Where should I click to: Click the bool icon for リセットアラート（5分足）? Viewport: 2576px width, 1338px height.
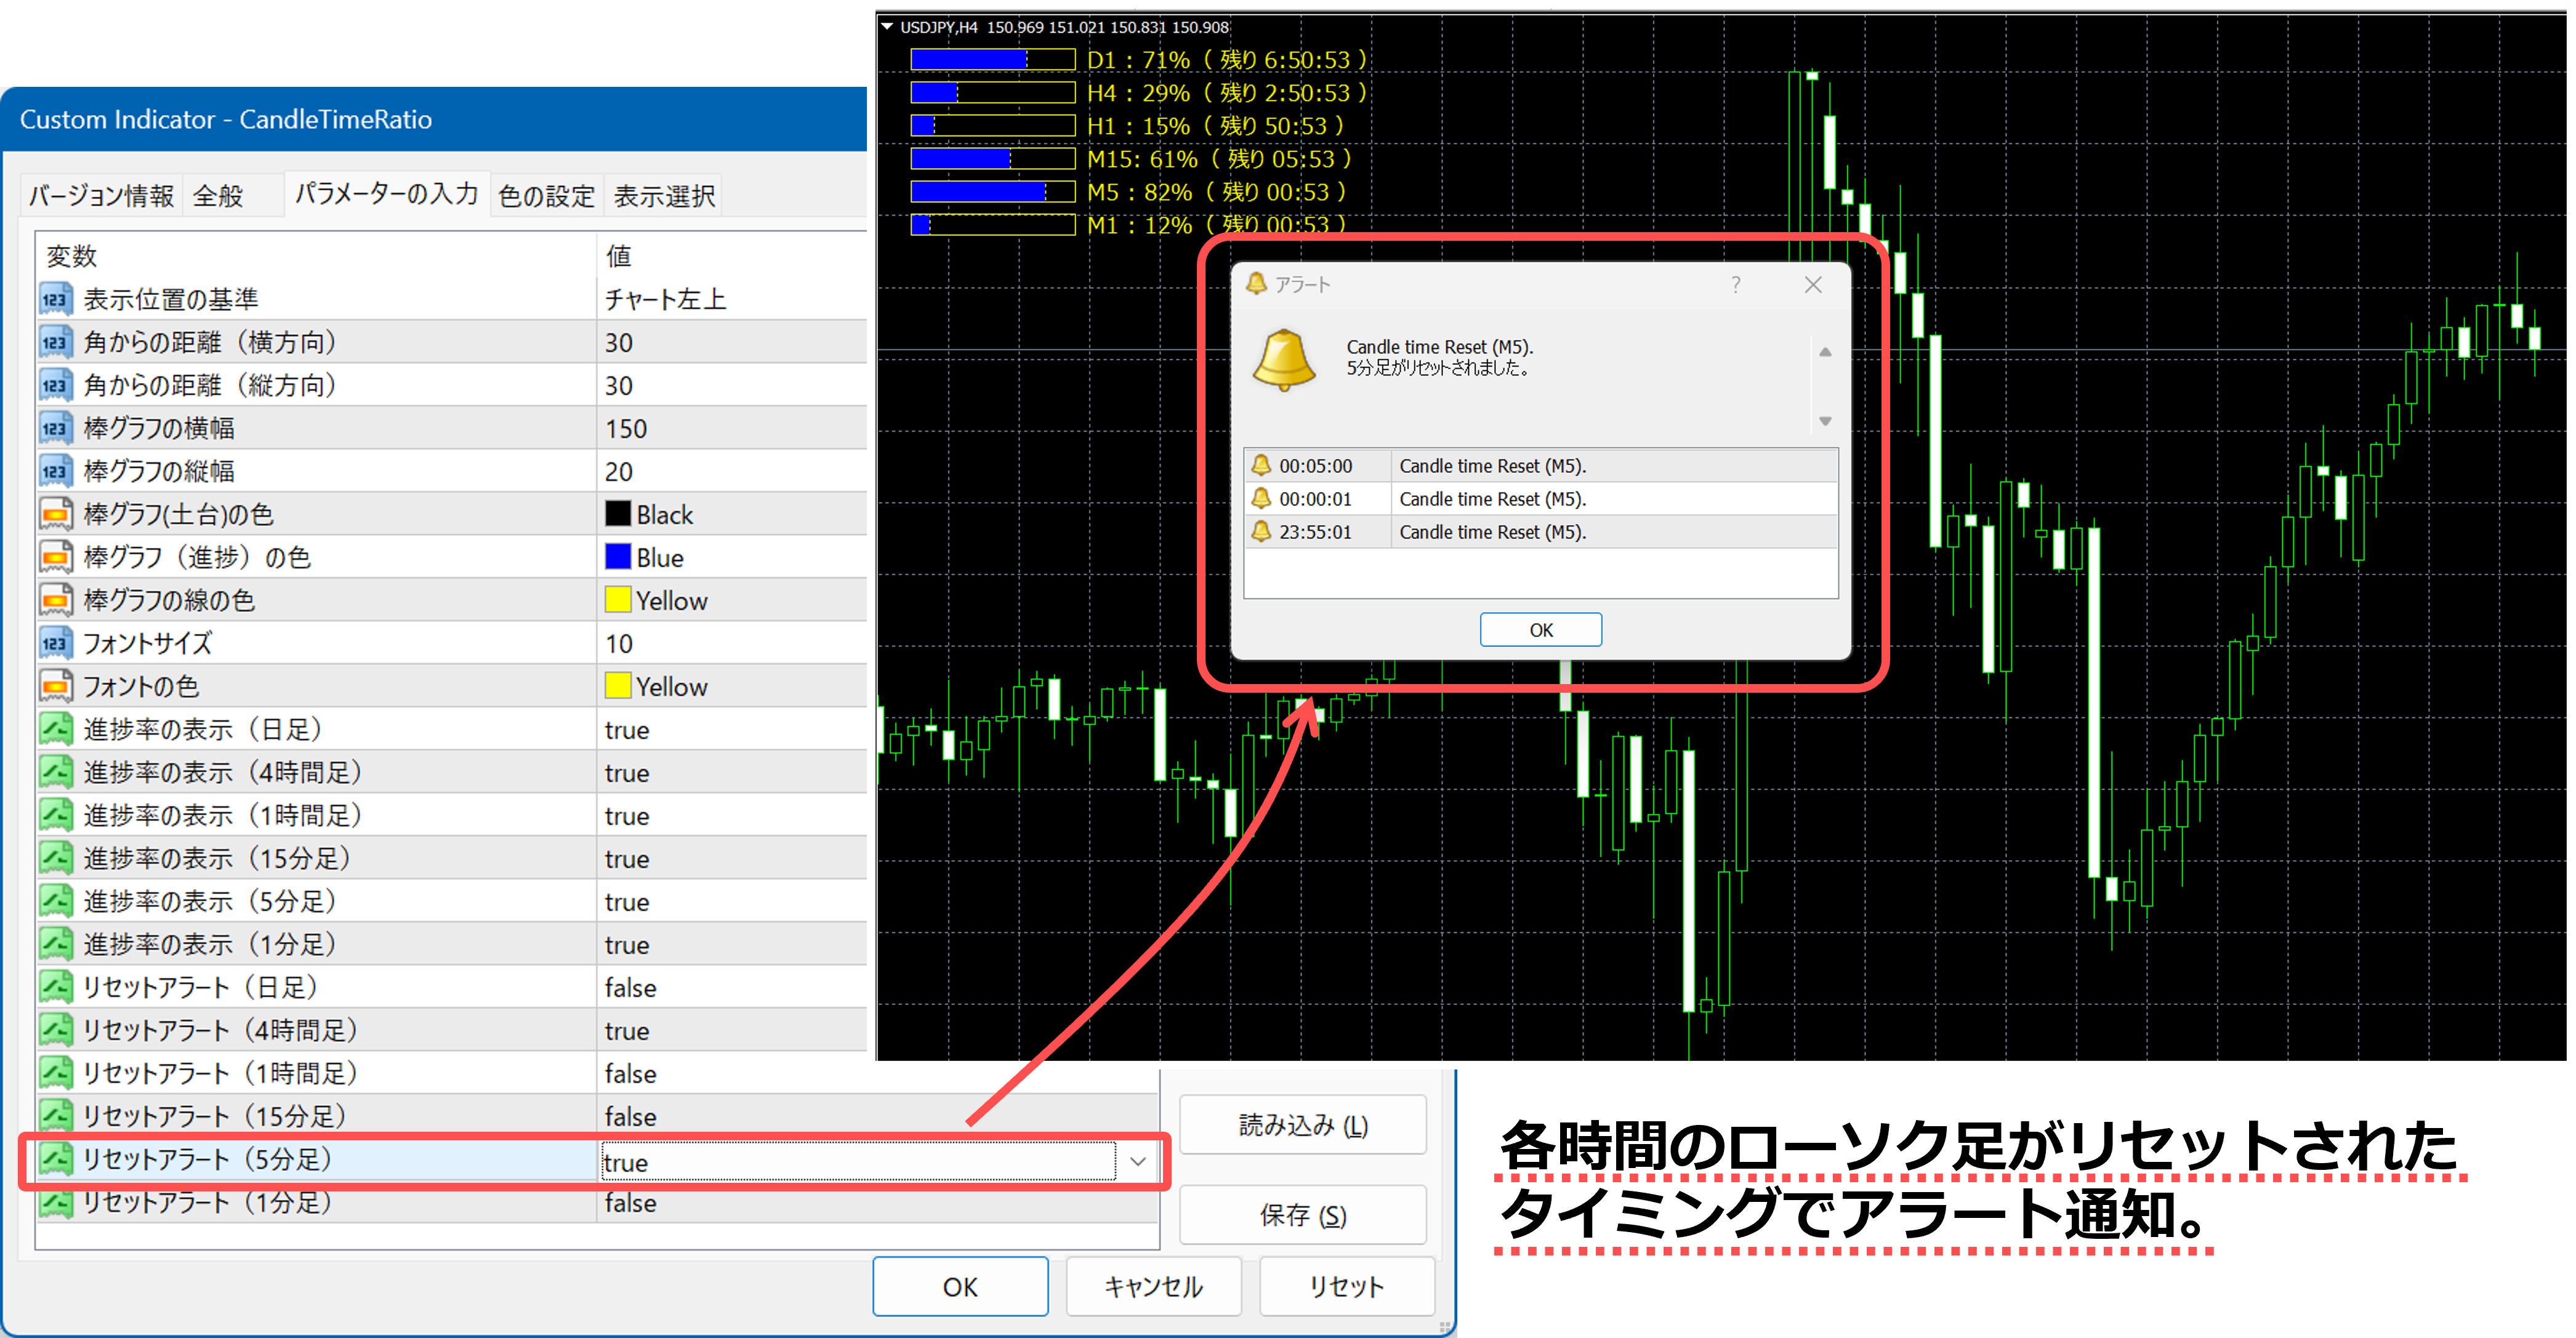[56, 1159]
